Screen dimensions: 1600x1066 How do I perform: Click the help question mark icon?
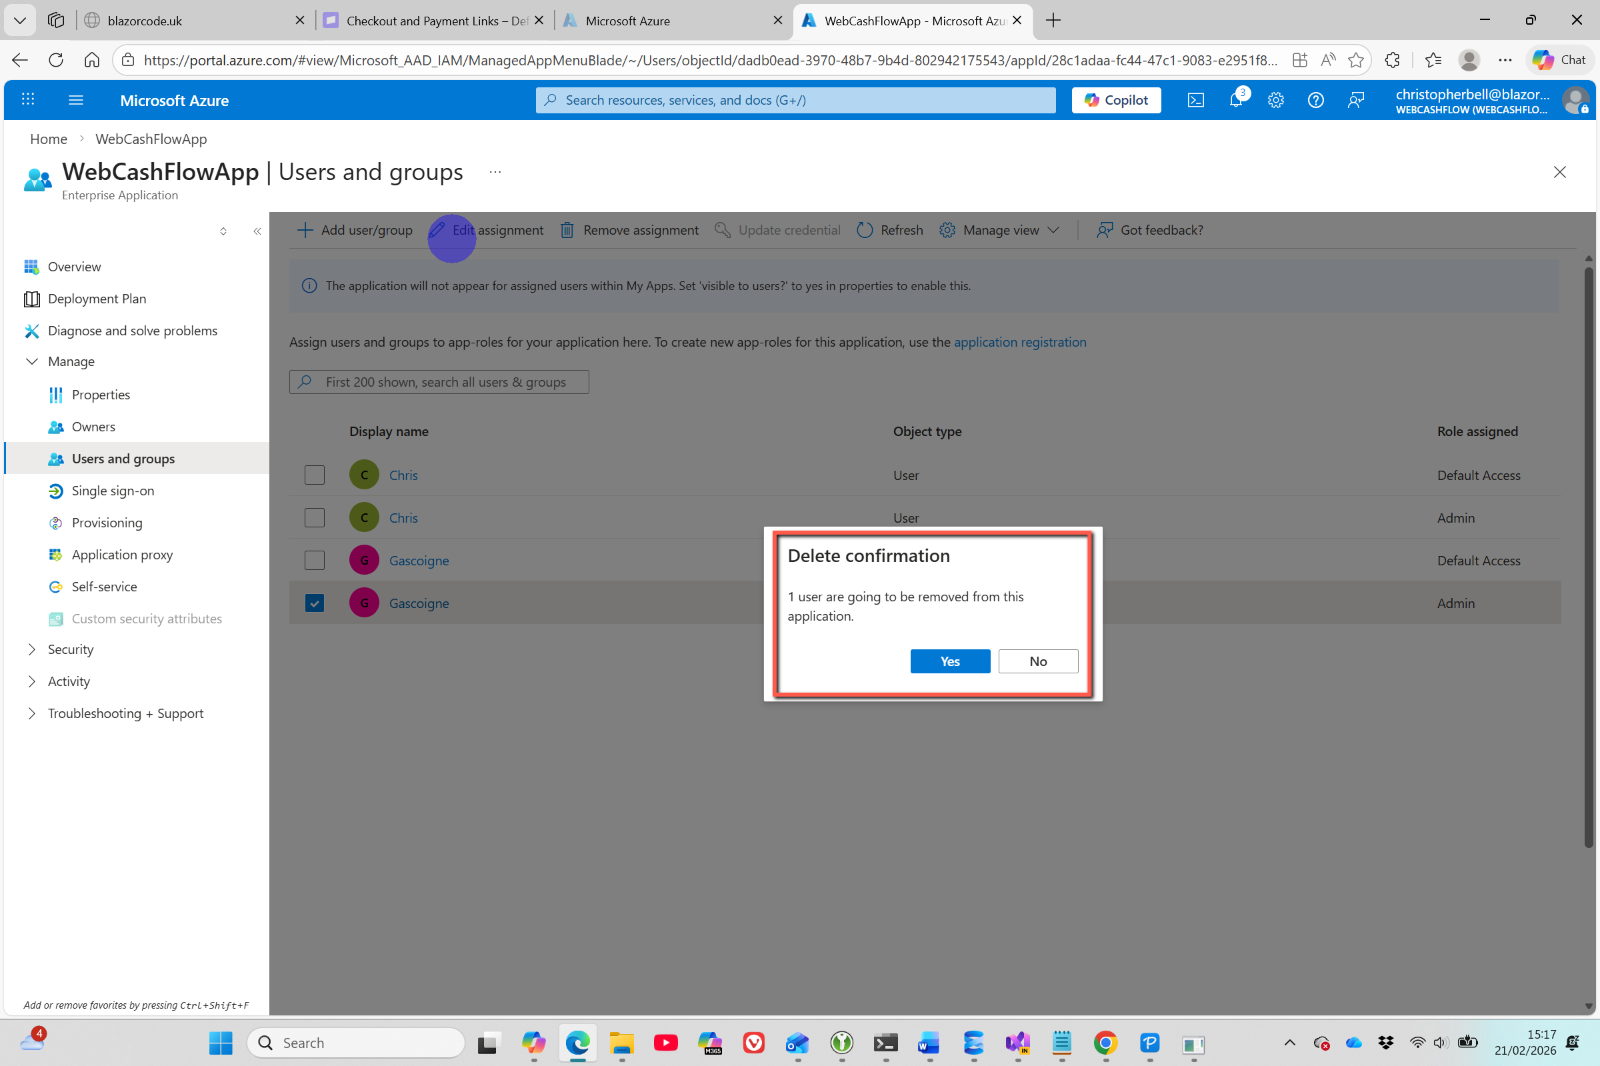[1316, 100]
